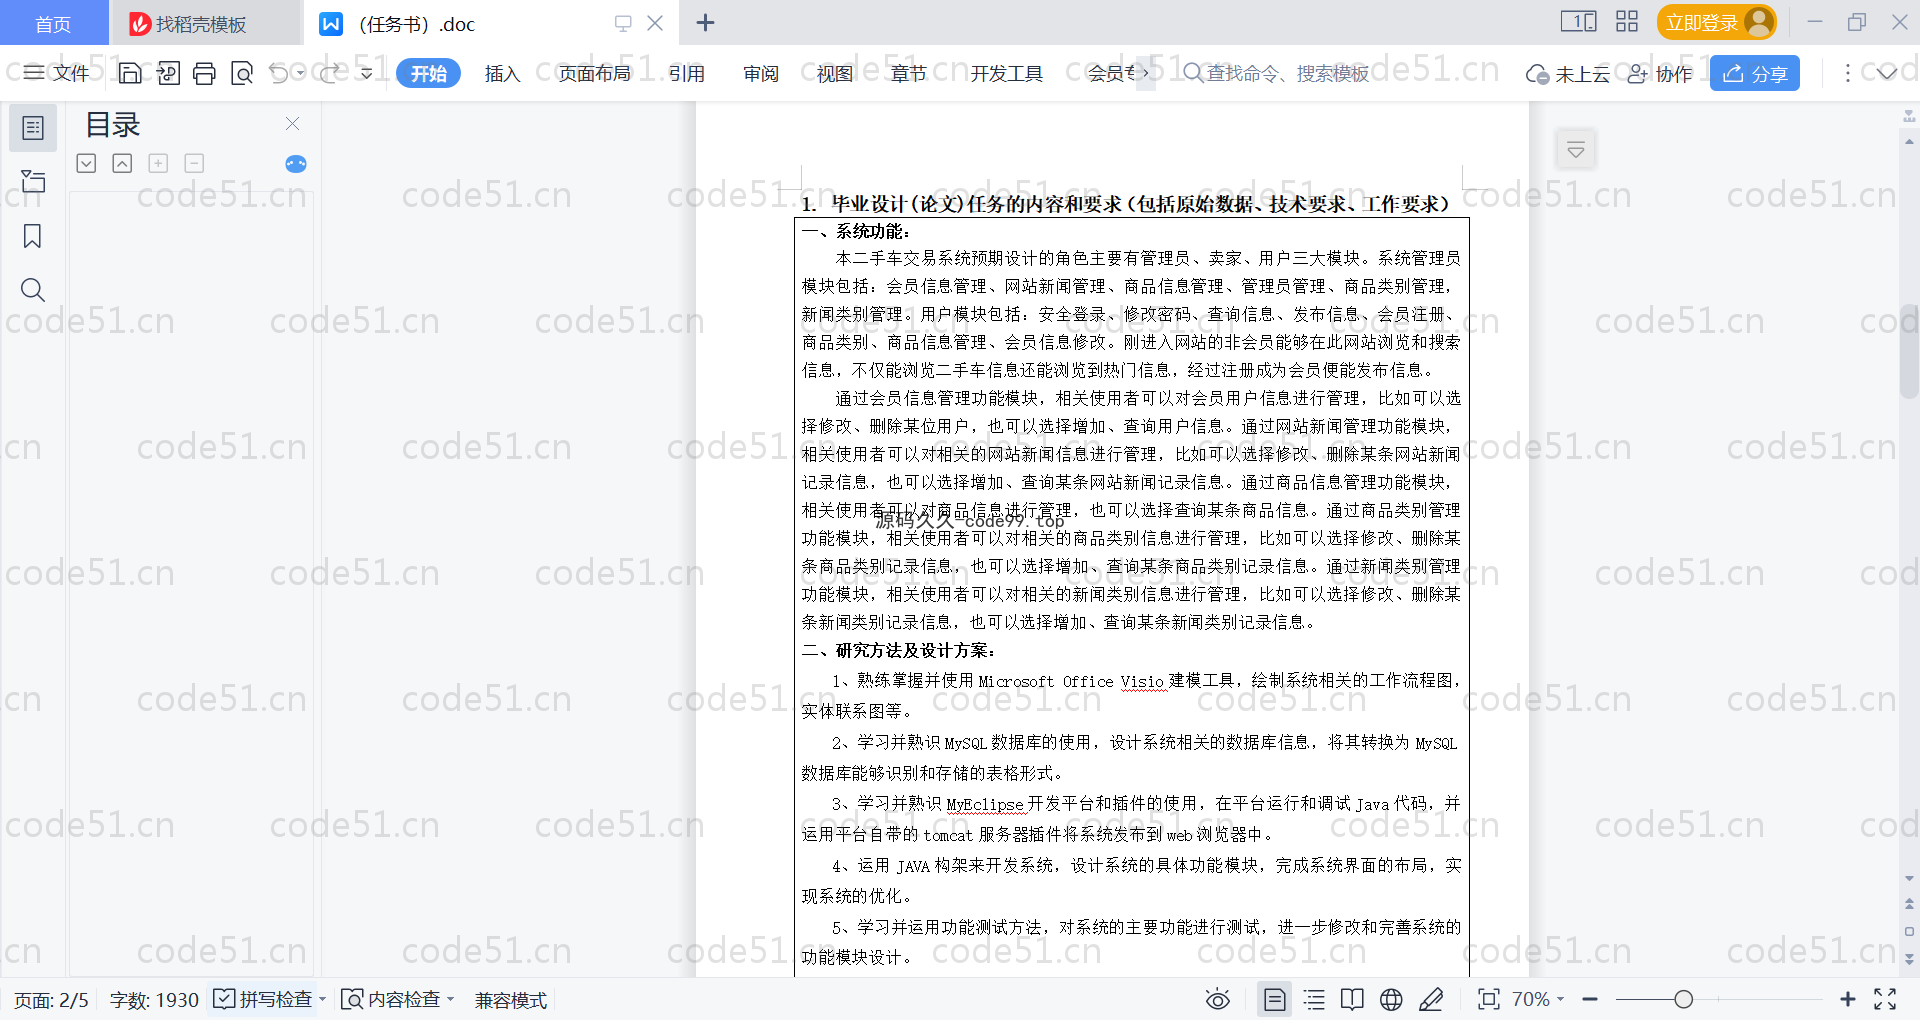This screenshot has width=1920, height=1020.
Task: Toggle reading mode book icon
Action: pos(1352,999)
